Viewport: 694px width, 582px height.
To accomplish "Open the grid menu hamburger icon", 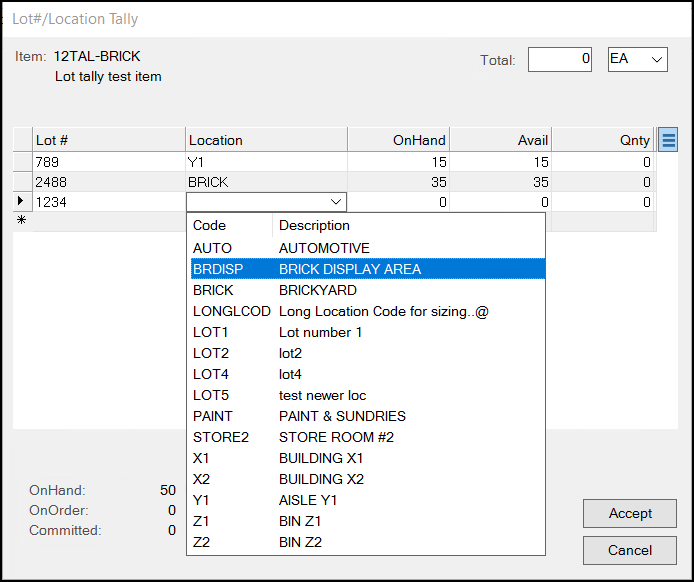I will [x=668, y=140].
